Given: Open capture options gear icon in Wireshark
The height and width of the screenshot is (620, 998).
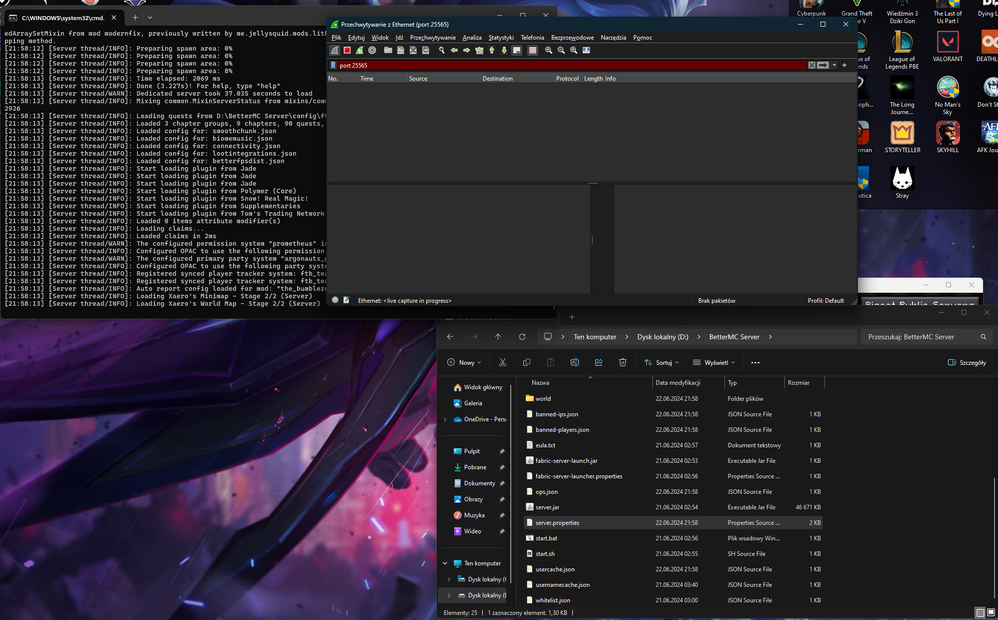Looking at the screenshot, I should 372,50.
